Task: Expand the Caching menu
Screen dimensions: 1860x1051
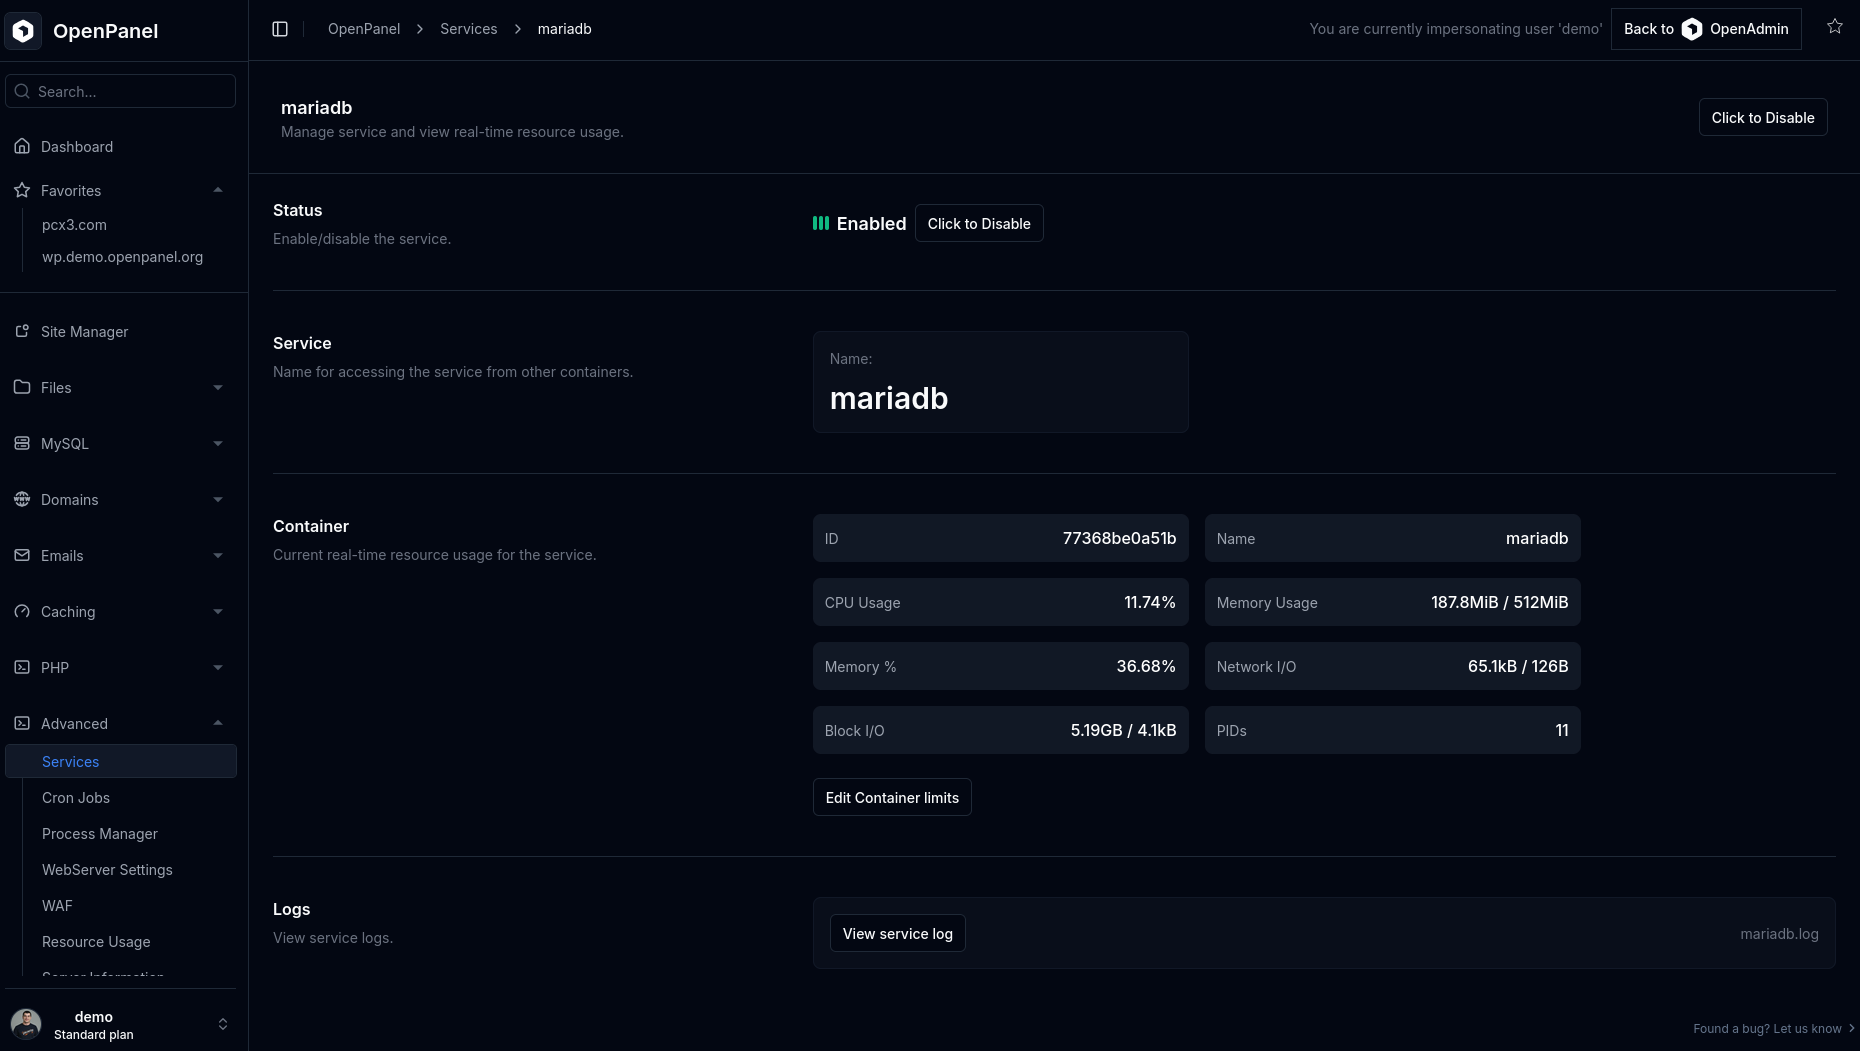Action: [x=218, y=611]
